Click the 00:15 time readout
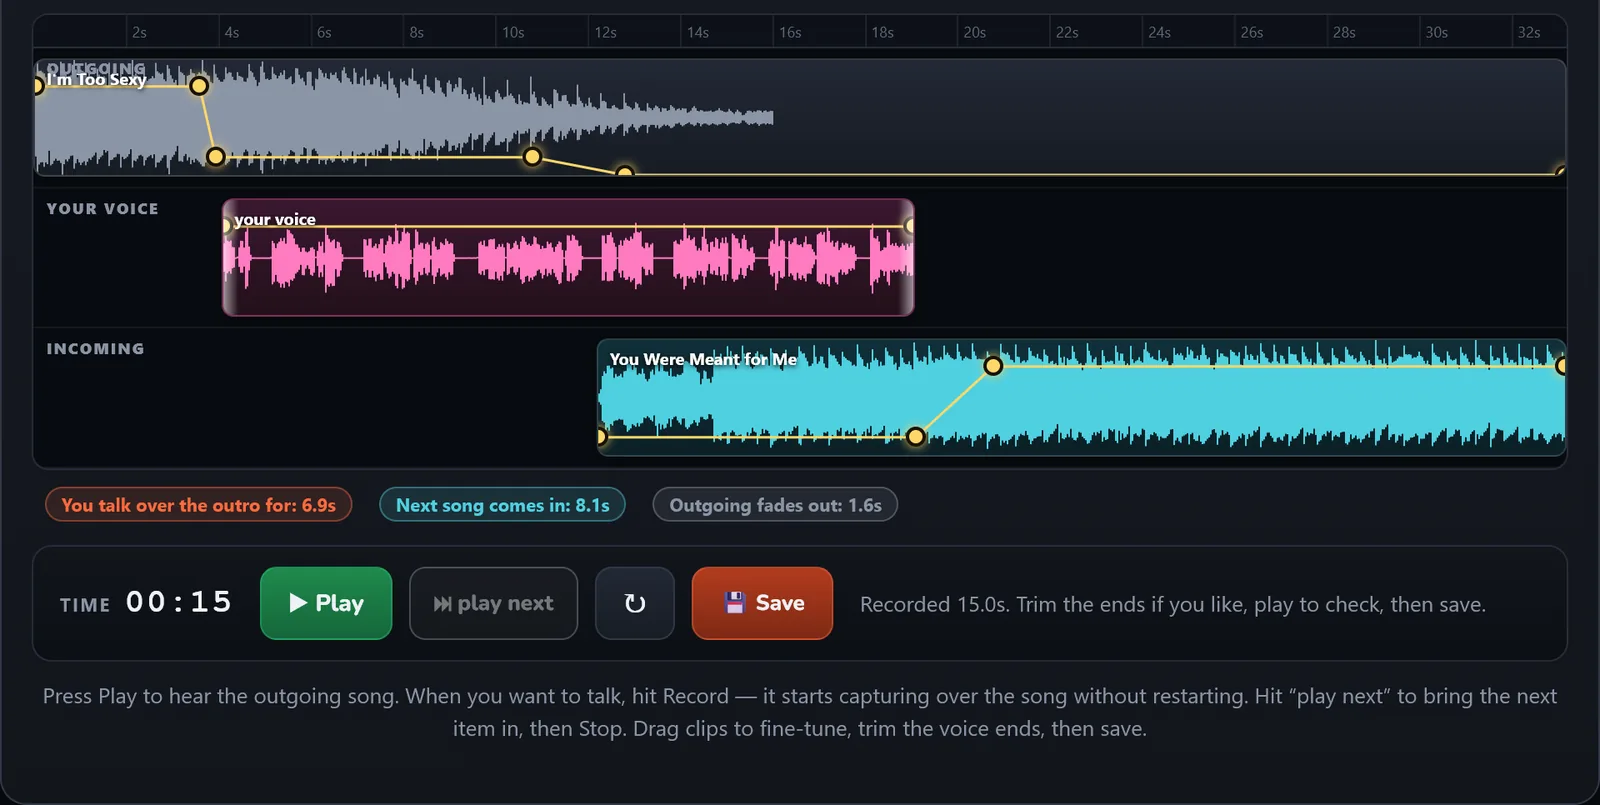 point(179,602)
